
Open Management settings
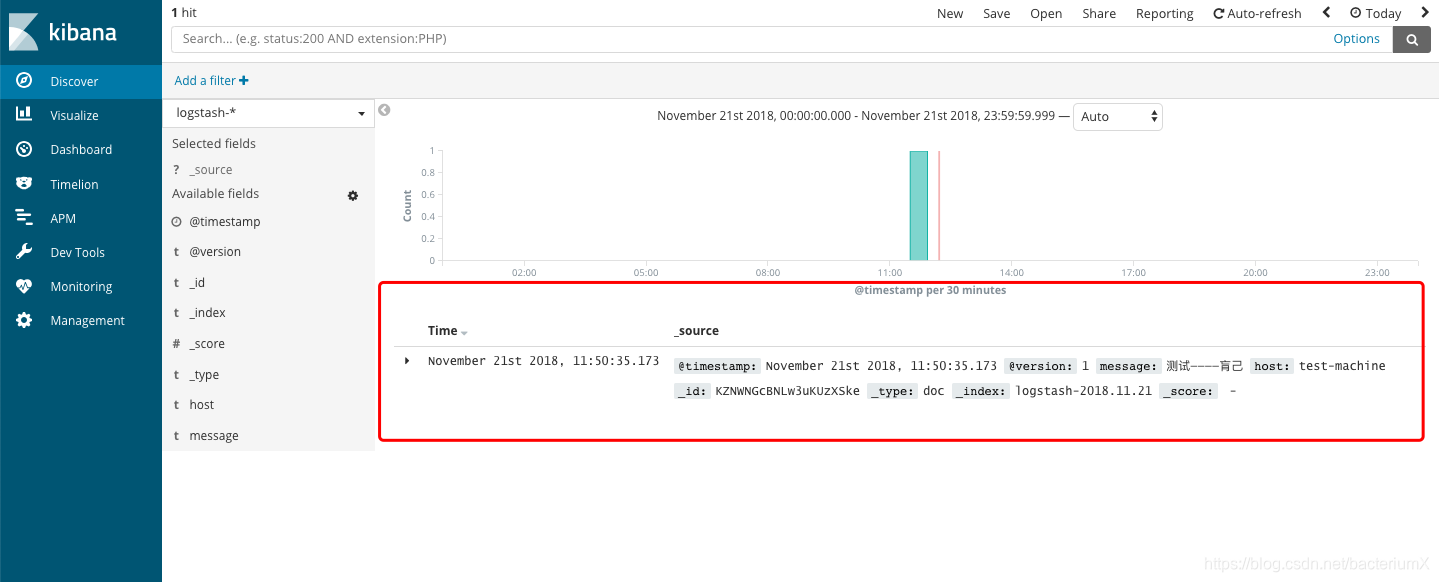[x=81, y=320]
